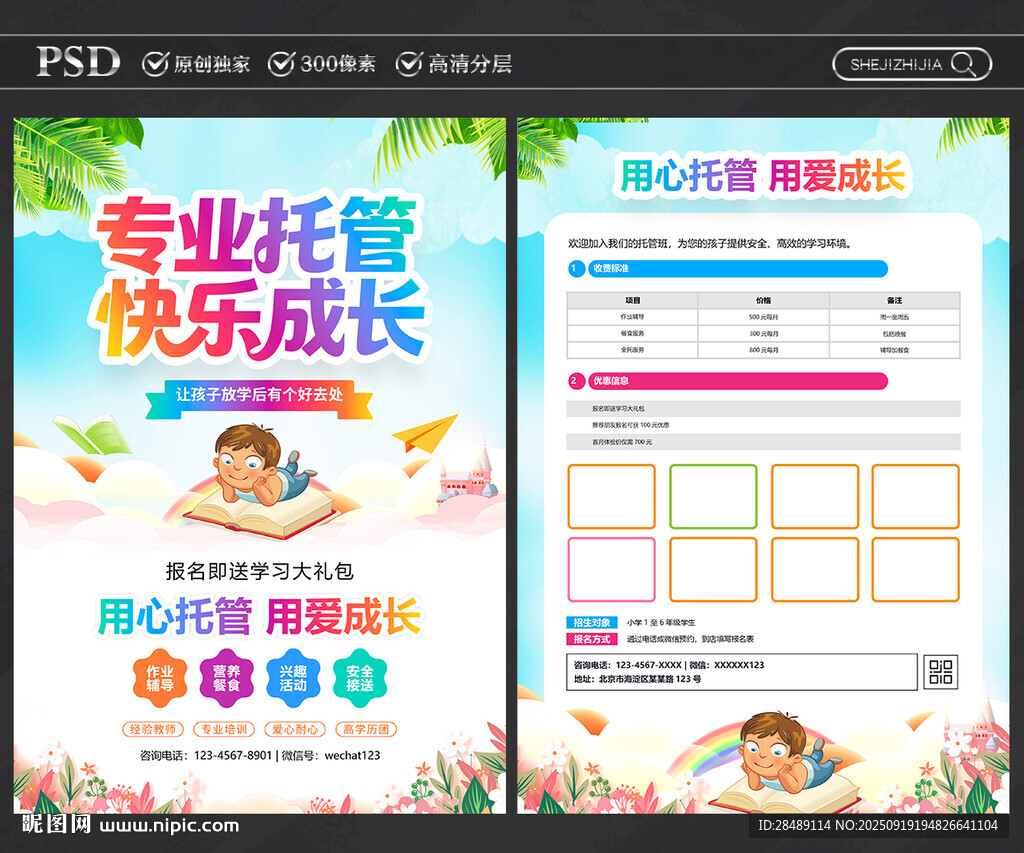This screenshot has height=853, width=1024.
Task: Click the green-bordered empty photo box
Action: (x=713, y=496)
